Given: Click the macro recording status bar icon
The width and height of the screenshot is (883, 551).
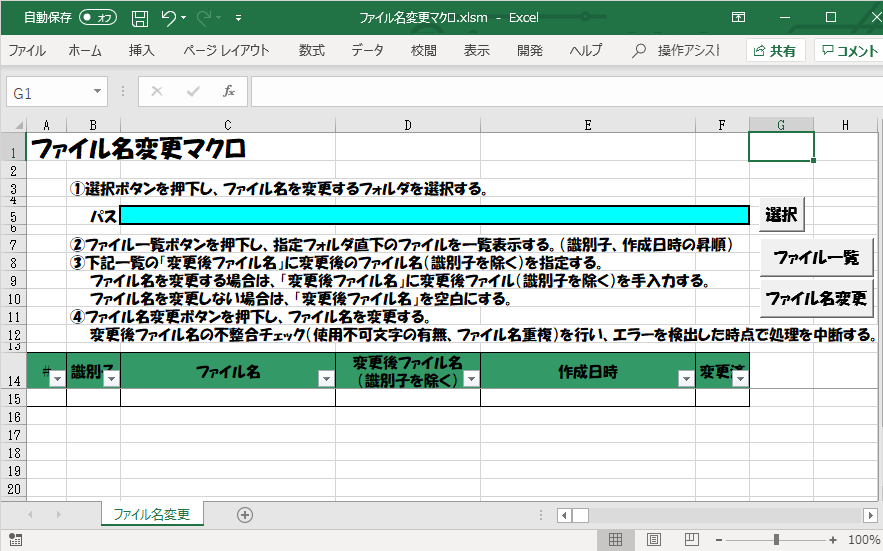Looking at the screenshot, I should pyautogui.click(x=15, y=540).
